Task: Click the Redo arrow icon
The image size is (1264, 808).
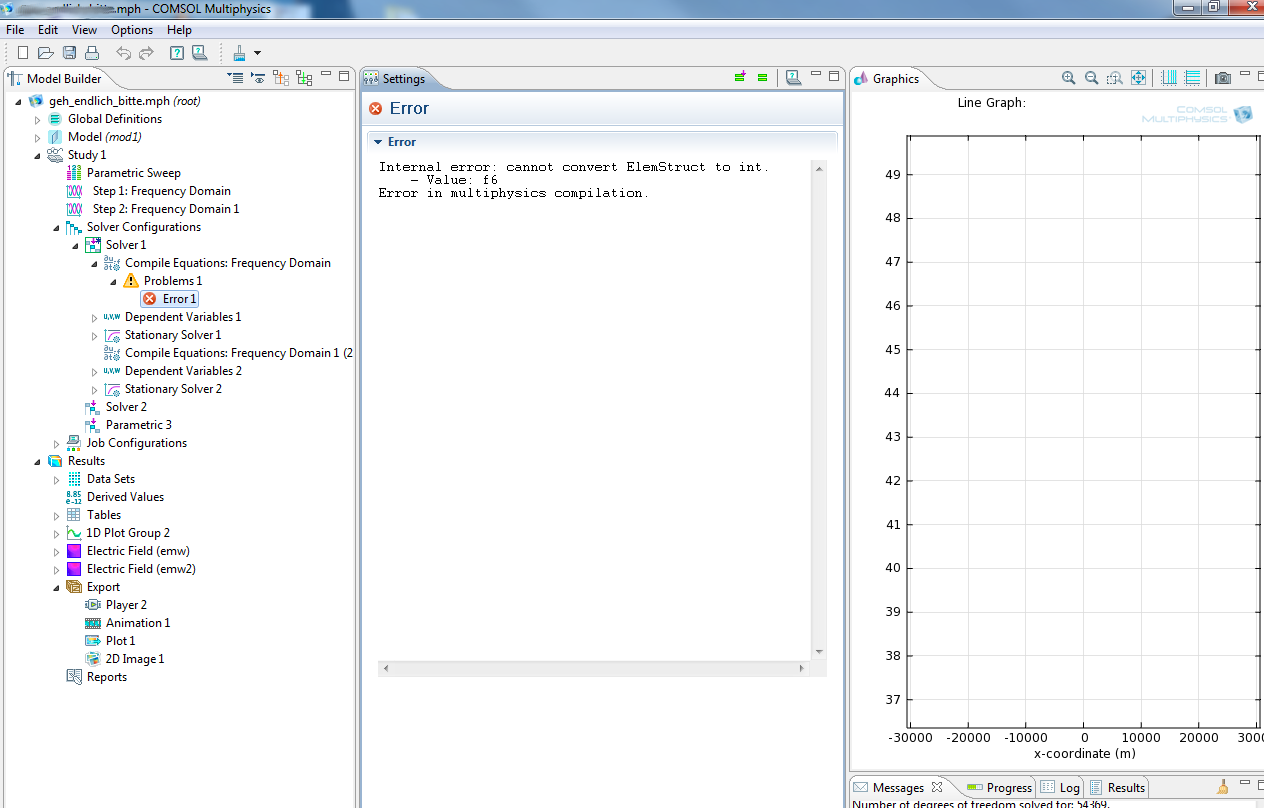Action: point(146,53)
